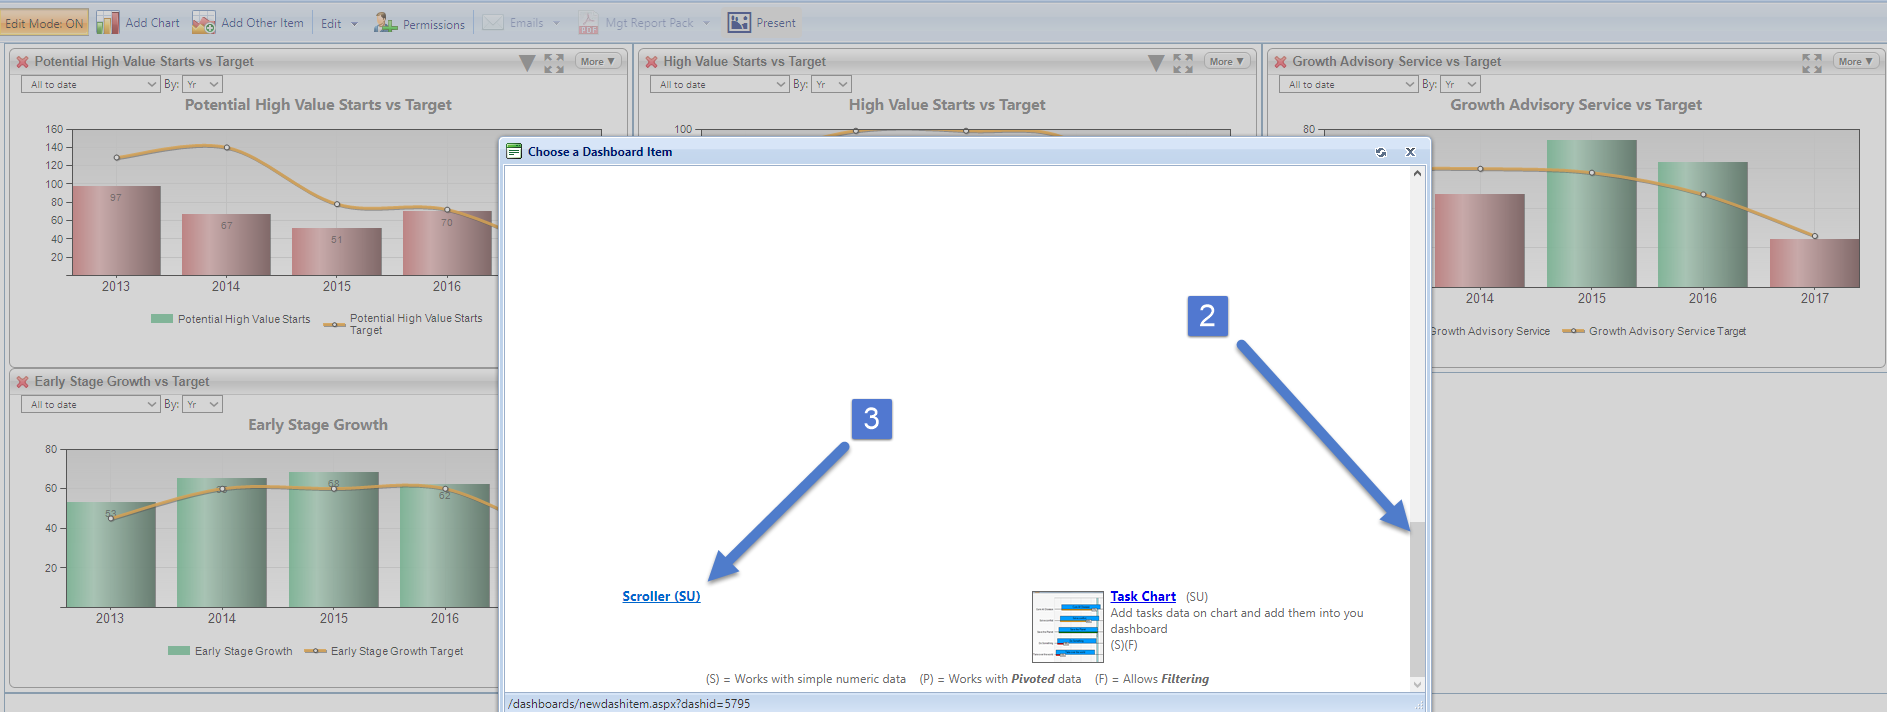Open the Emails toolbar dropdown
This screenshot has width=1887, height=712.
coord(522,23)
